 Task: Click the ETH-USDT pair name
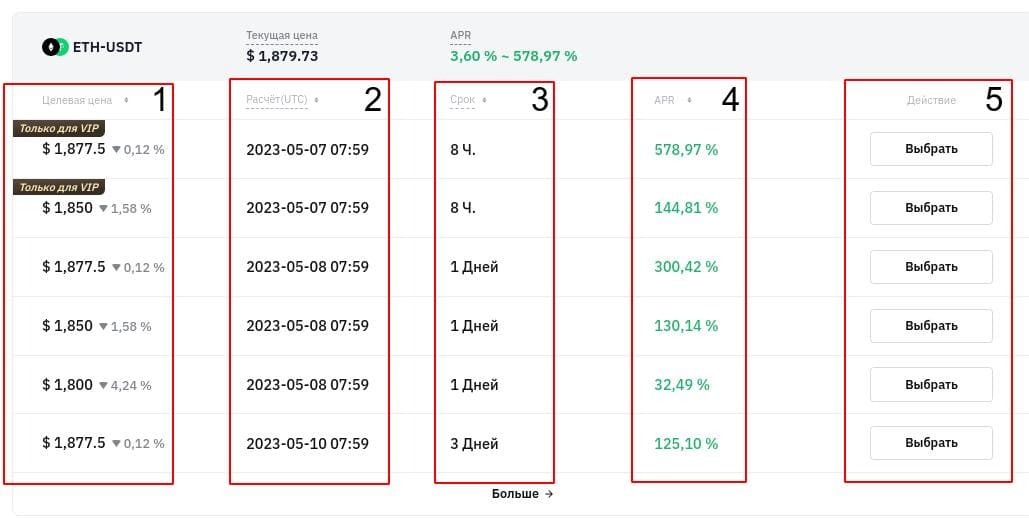(108, 47)
